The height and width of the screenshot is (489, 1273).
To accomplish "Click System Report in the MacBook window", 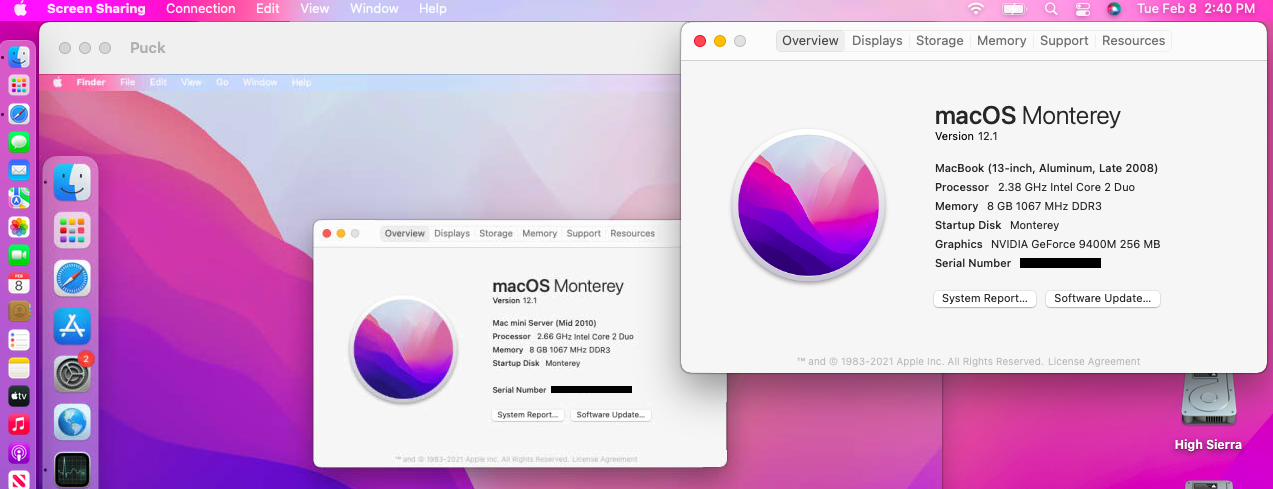I will coord(985,298).
